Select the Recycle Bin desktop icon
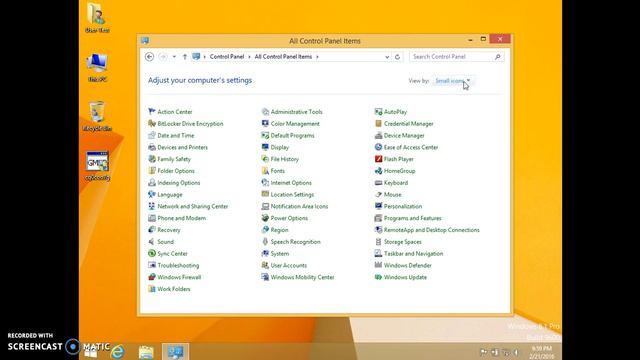Screen dimensions: 640x360 (x=97, y=117)
